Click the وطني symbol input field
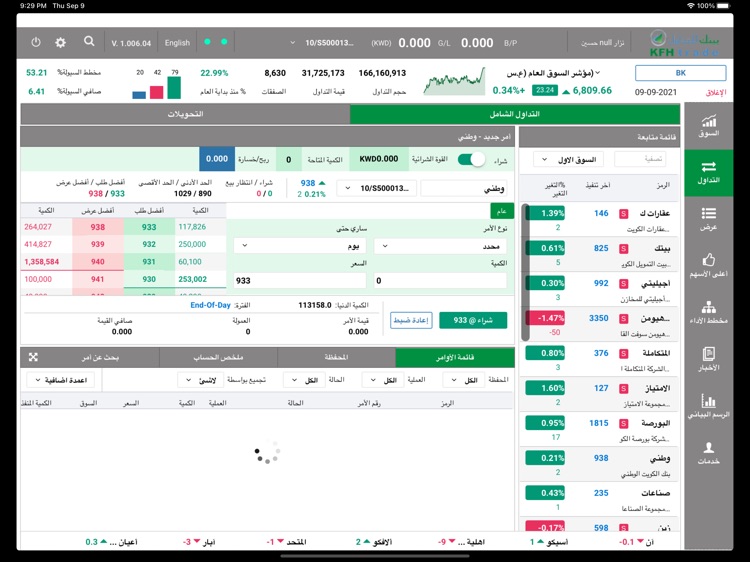Screen dimensions: 750x562 (463, 188)
